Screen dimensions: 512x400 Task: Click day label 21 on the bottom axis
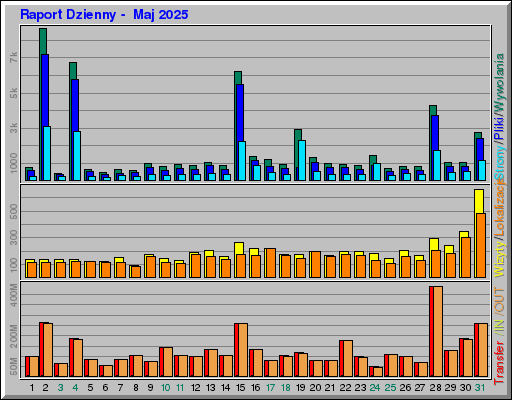pyautogui.click(x=330, y=388)
